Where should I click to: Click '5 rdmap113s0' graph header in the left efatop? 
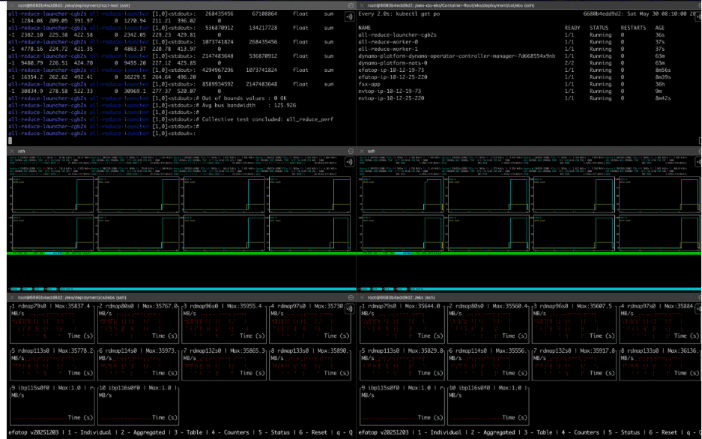tap(30, 350)
